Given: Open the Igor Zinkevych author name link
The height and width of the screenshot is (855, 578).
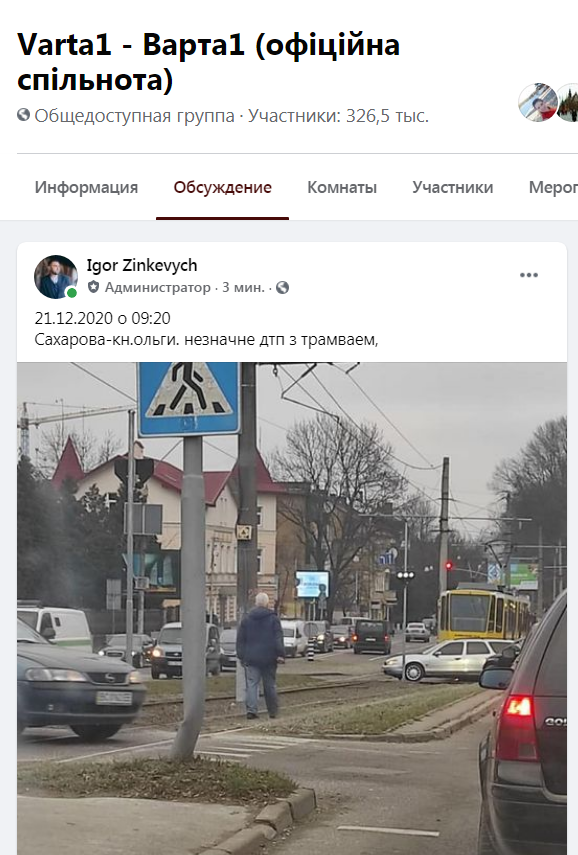Looking at the screenshot, I should pyautogui.click(x=142, y=266).
